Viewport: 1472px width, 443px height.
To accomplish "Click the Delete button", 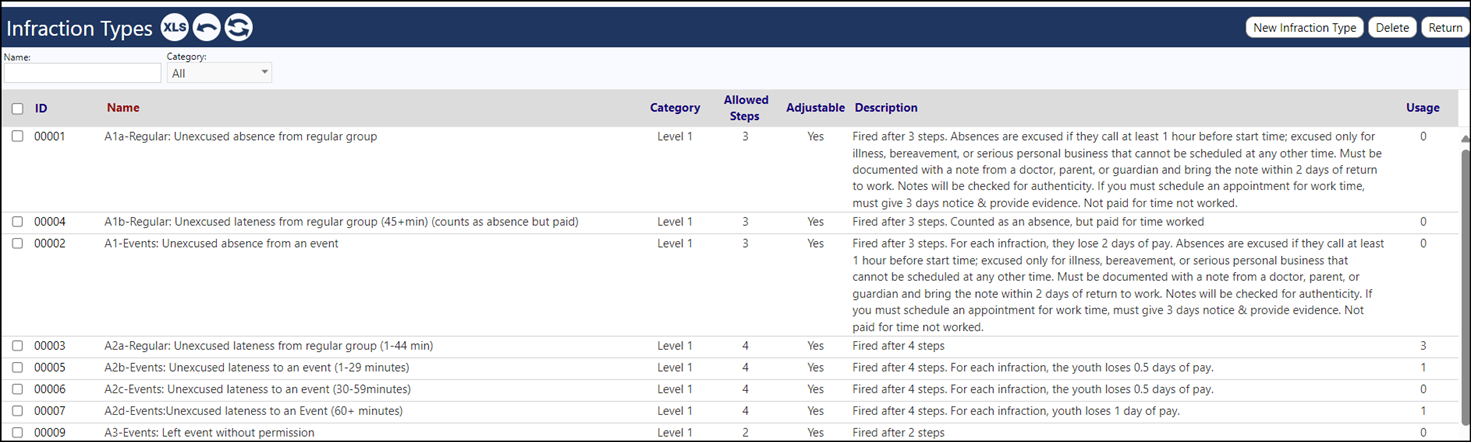I will (1392, 28).
